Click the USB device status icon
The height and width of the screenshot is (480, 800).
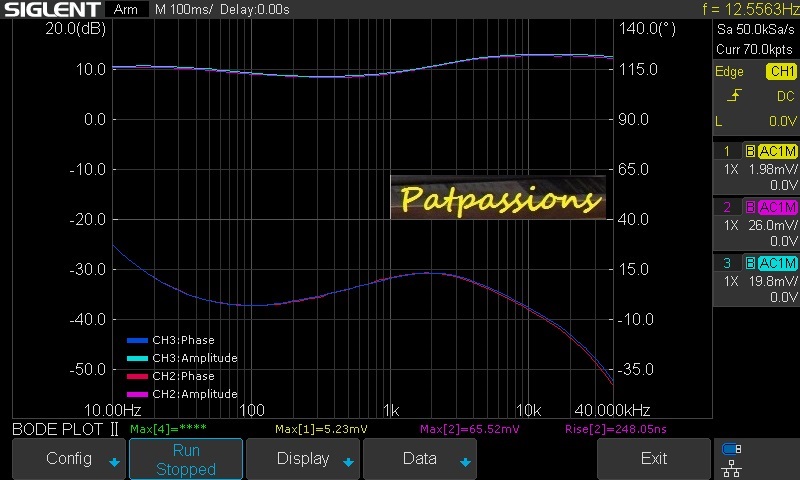[x=731, y=449]
